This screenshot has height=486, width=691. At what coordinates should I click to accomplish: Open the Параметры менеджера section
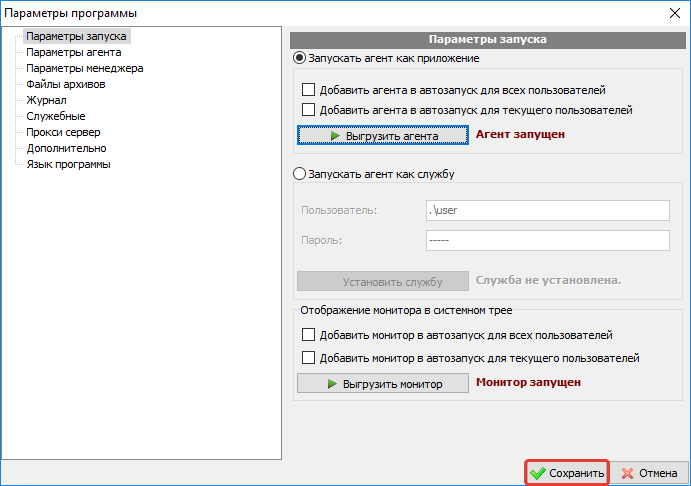85,68
